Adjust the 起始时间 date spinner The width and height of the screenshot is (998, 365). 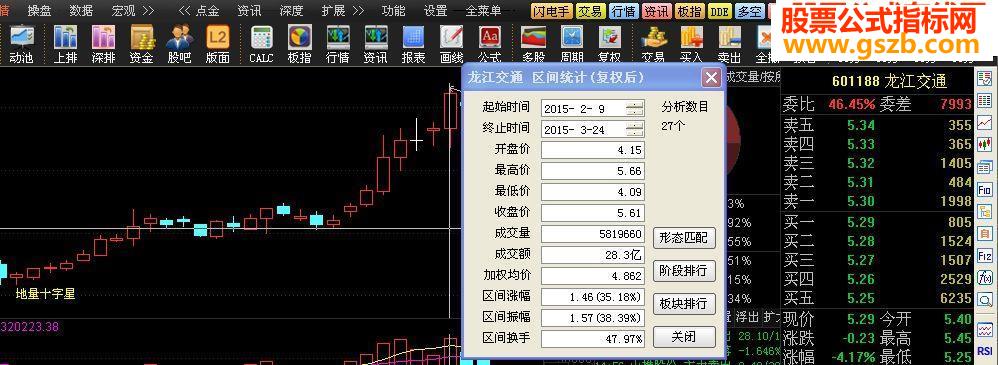click(635, 109)
